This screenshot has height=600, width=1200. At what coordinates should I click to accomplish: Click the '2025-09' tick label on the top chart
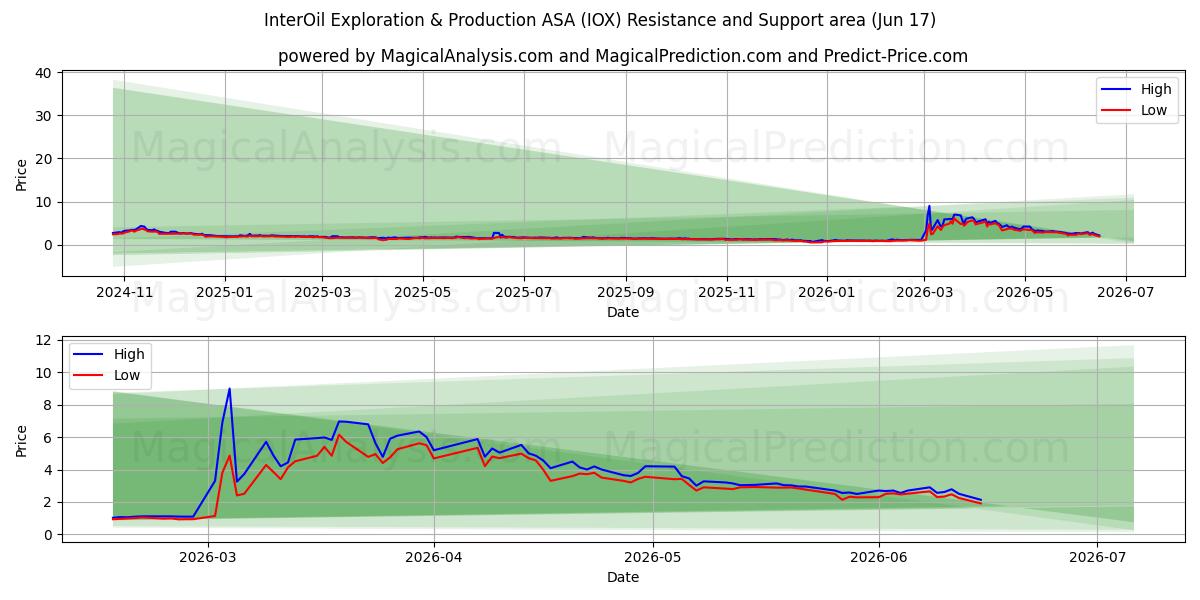click(626, 293)
